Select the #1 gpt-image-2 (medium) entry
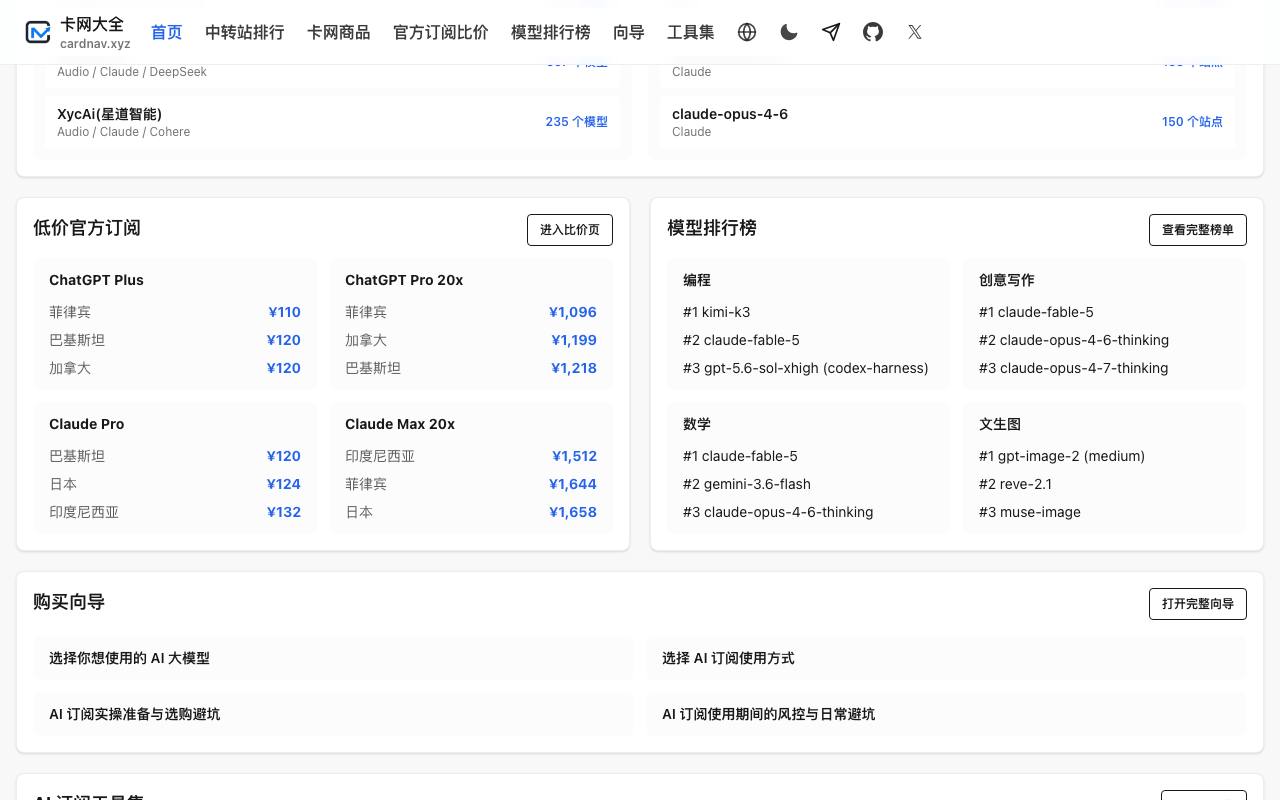Screen dimensions: 1280x800 (x=1062, y=456)
